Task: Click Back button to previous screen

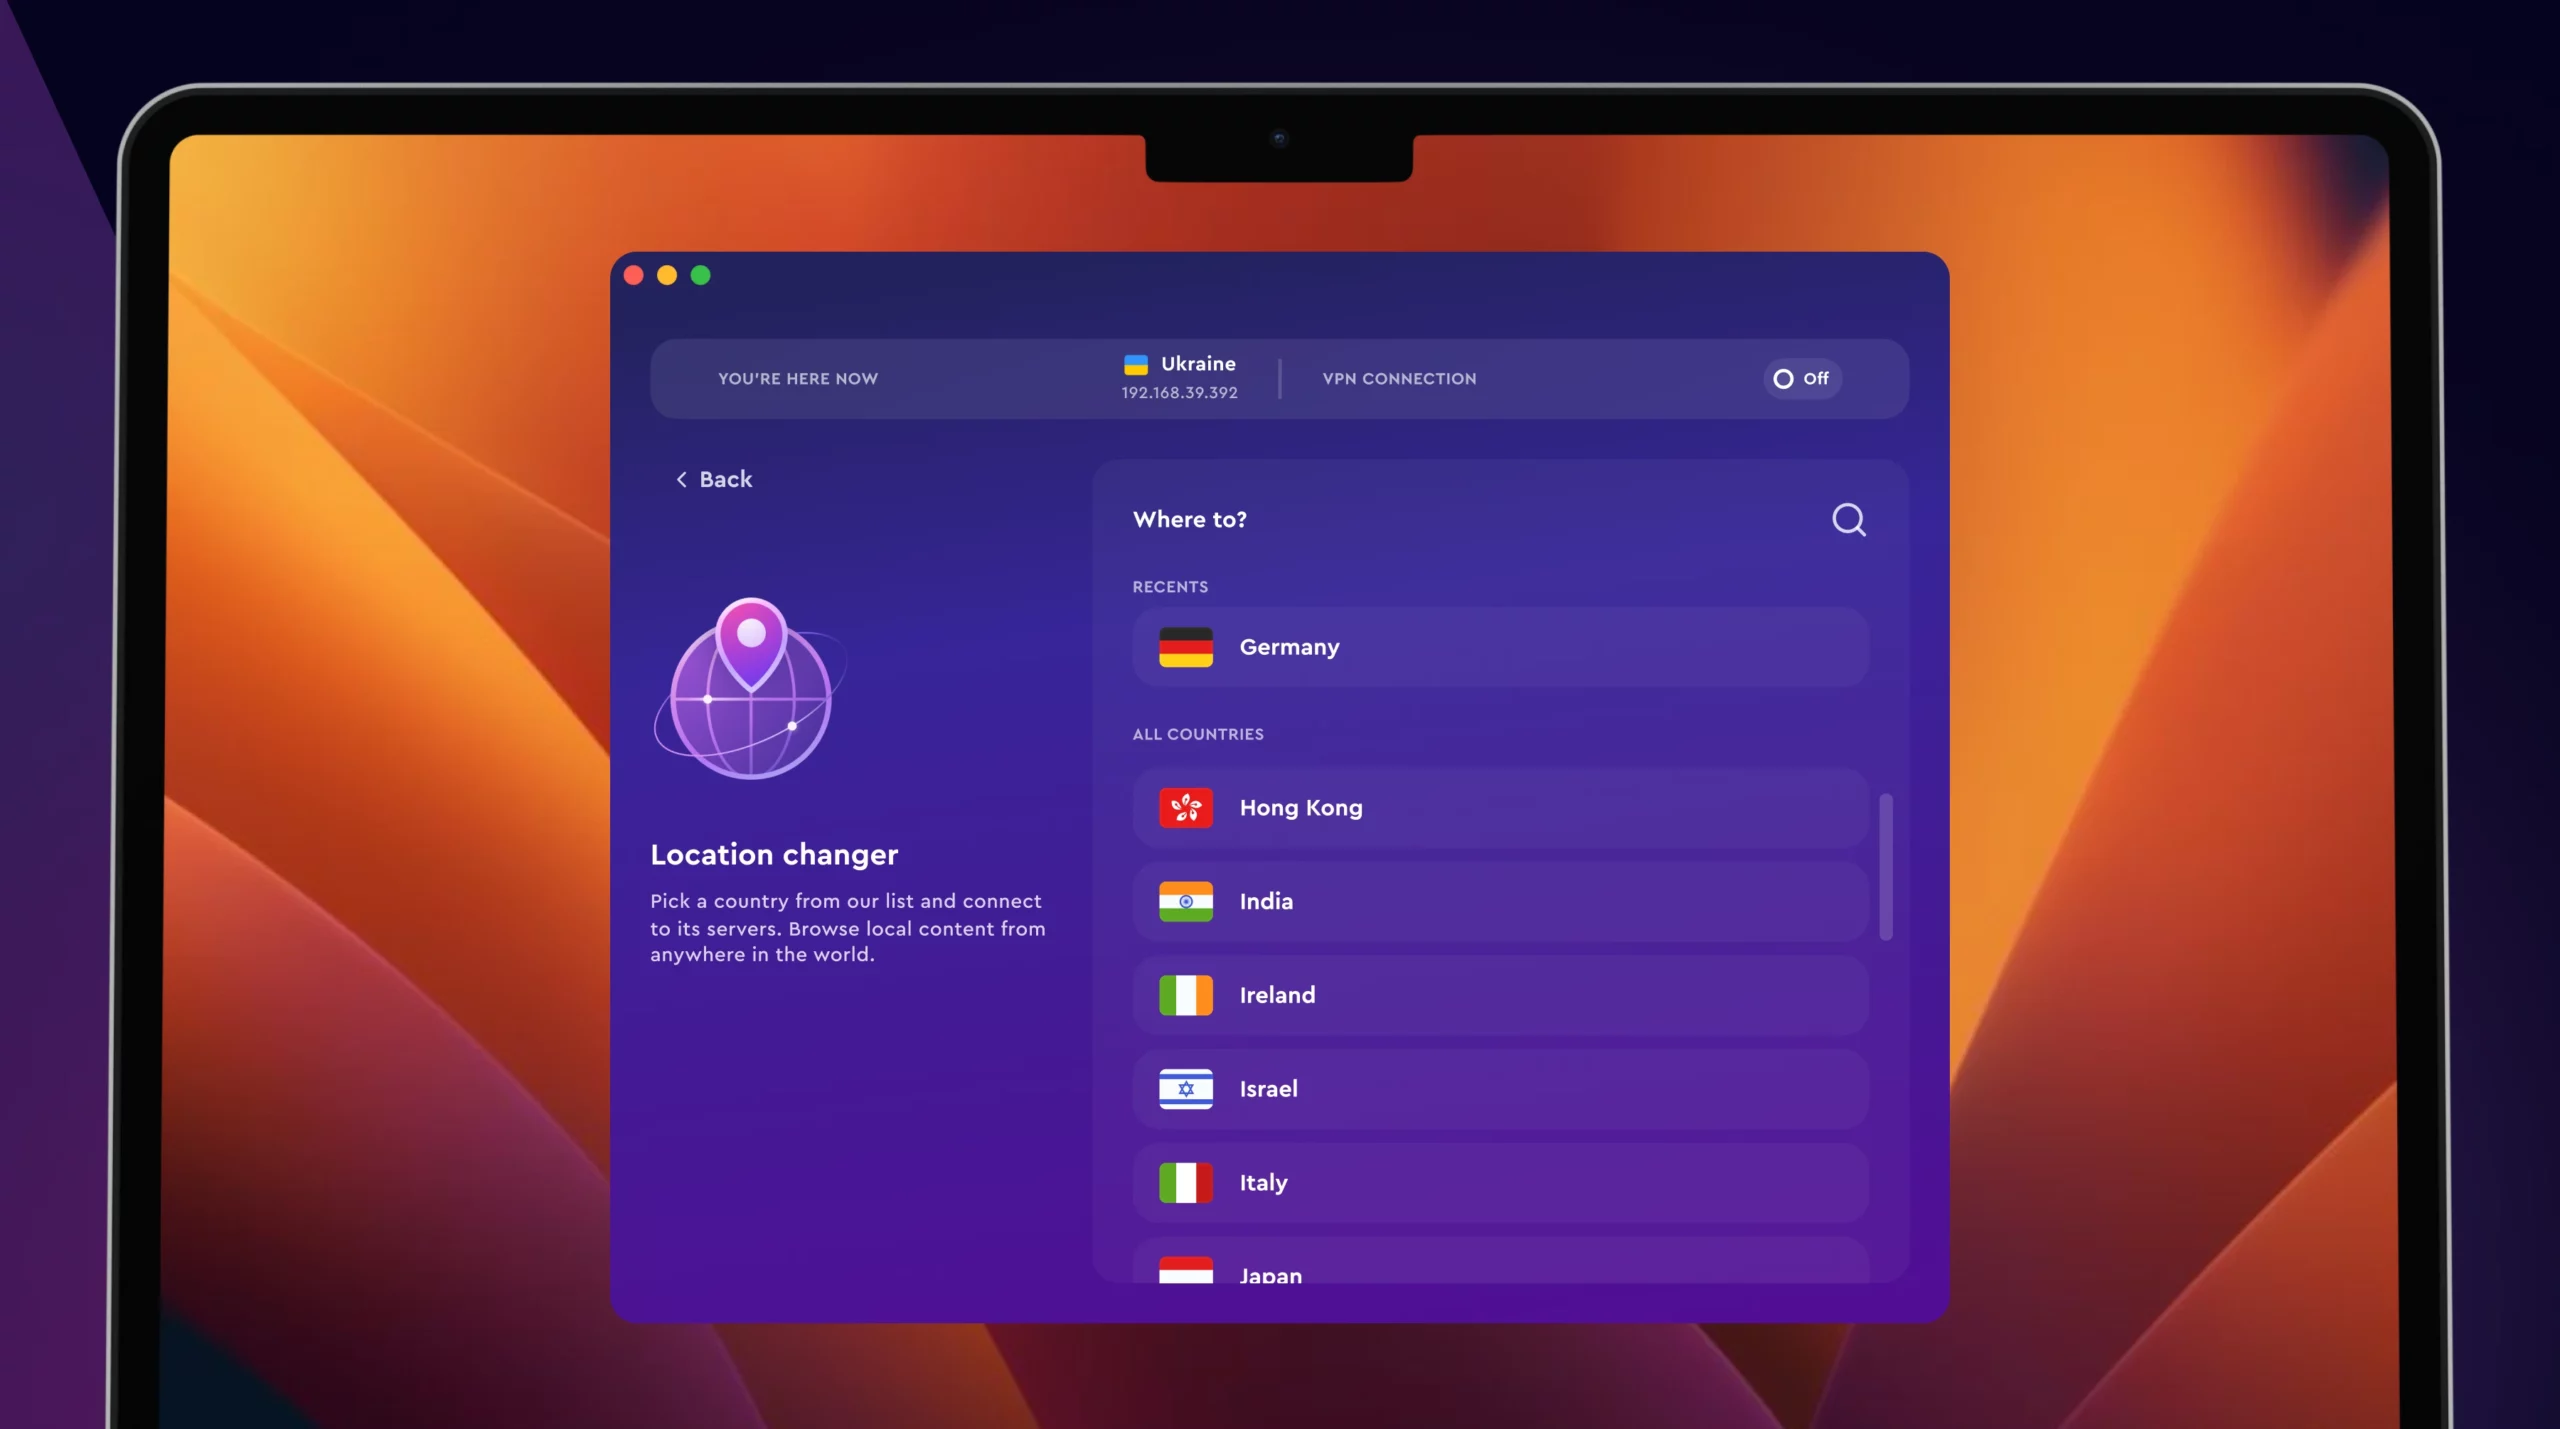Action: [712, 478]
